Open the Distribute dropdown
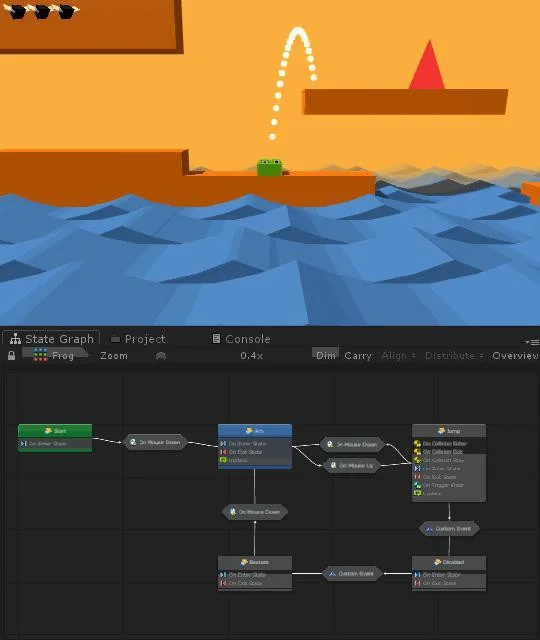Image resolution: width=540 pixels, height=640 pixels. pos(454,356)
